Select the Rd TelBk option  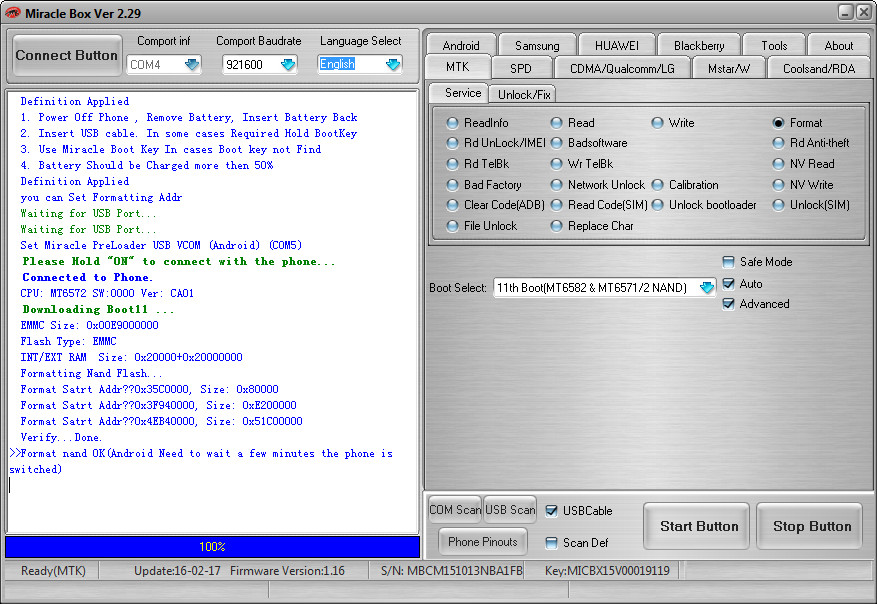[x=479, y=164]
